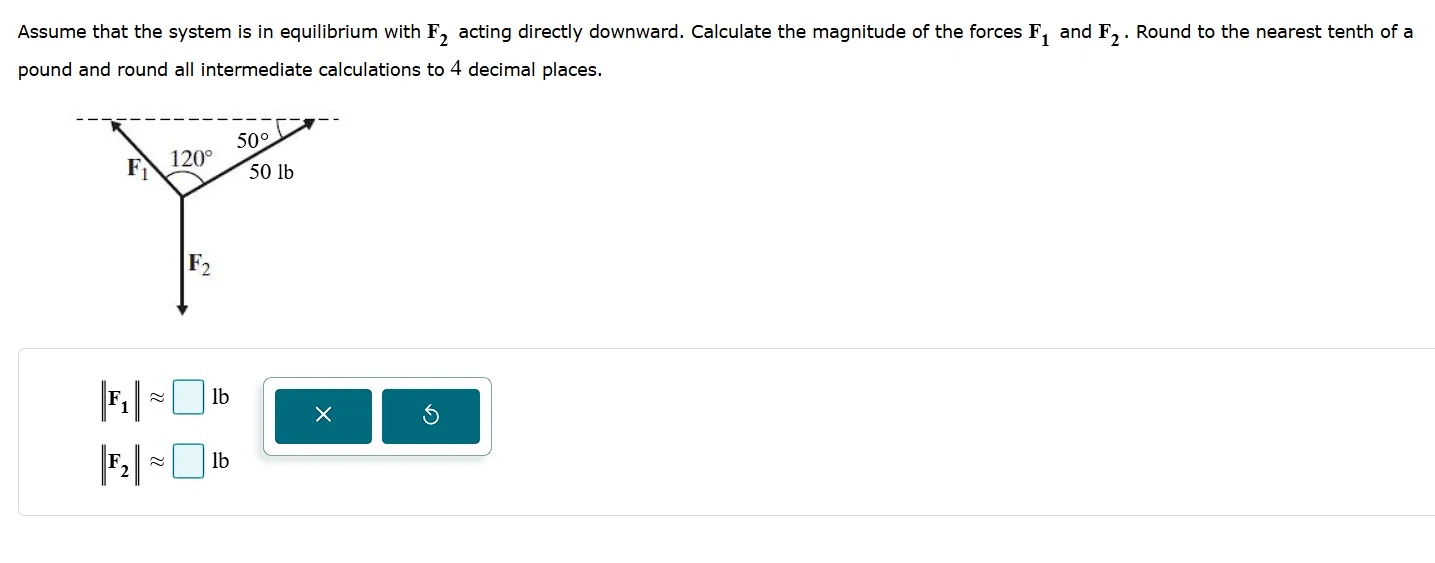Click the approximately-equal sign beside ‖F1‖
Viewport: 1435px width, 563px height.
[x=156, y=398]
